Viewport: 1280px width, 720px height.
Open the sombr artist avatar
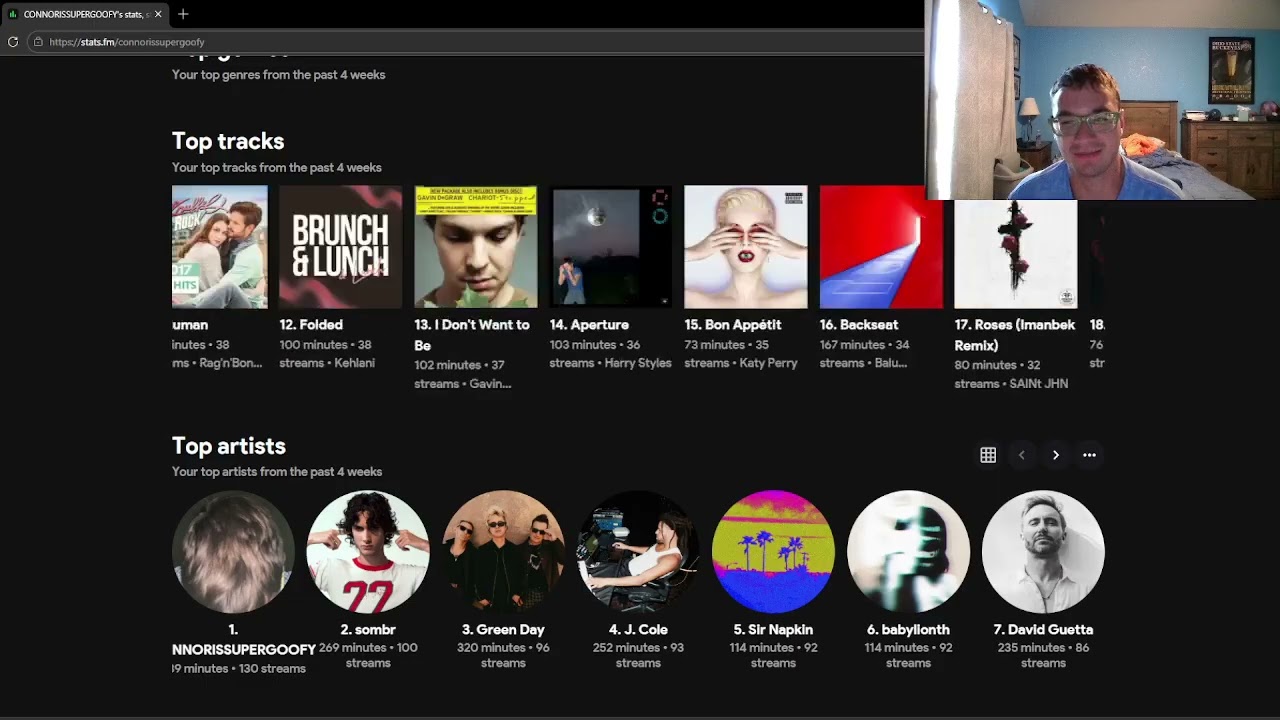pos(368,551)
